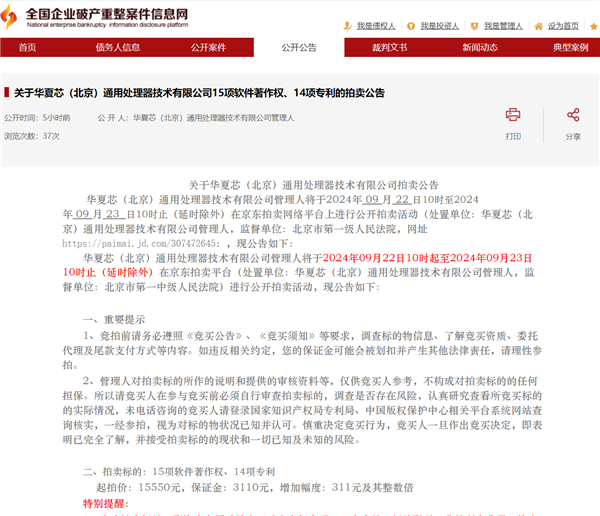
Task: Click the site flame logo icon
Action: [8, 17]
